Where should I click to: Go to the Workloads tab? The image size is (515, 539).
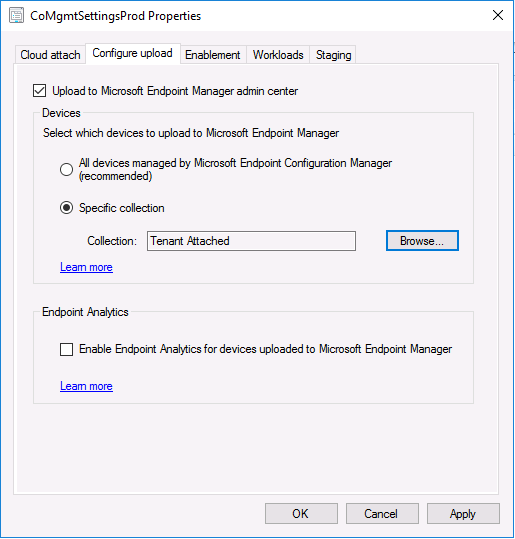(278, 55)
